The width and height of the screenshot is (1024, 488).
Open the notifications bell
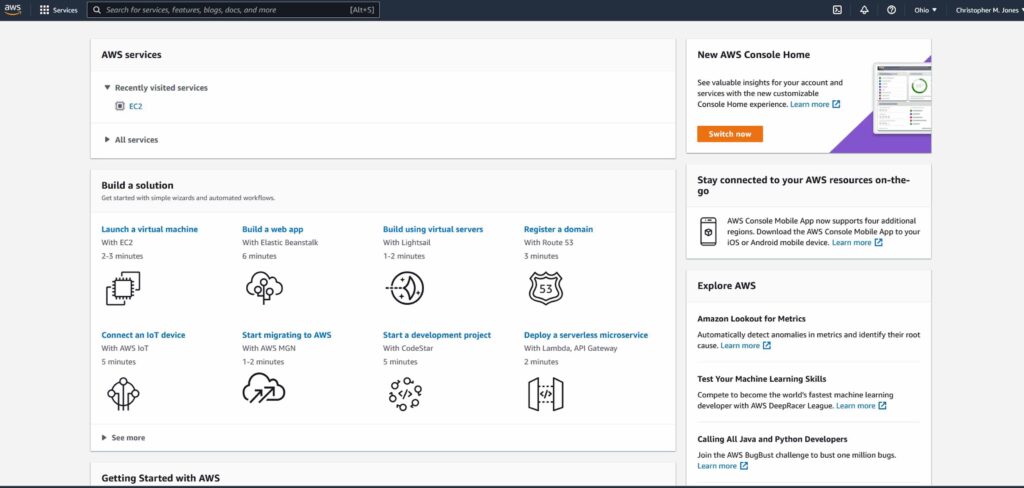click(864, 10)
